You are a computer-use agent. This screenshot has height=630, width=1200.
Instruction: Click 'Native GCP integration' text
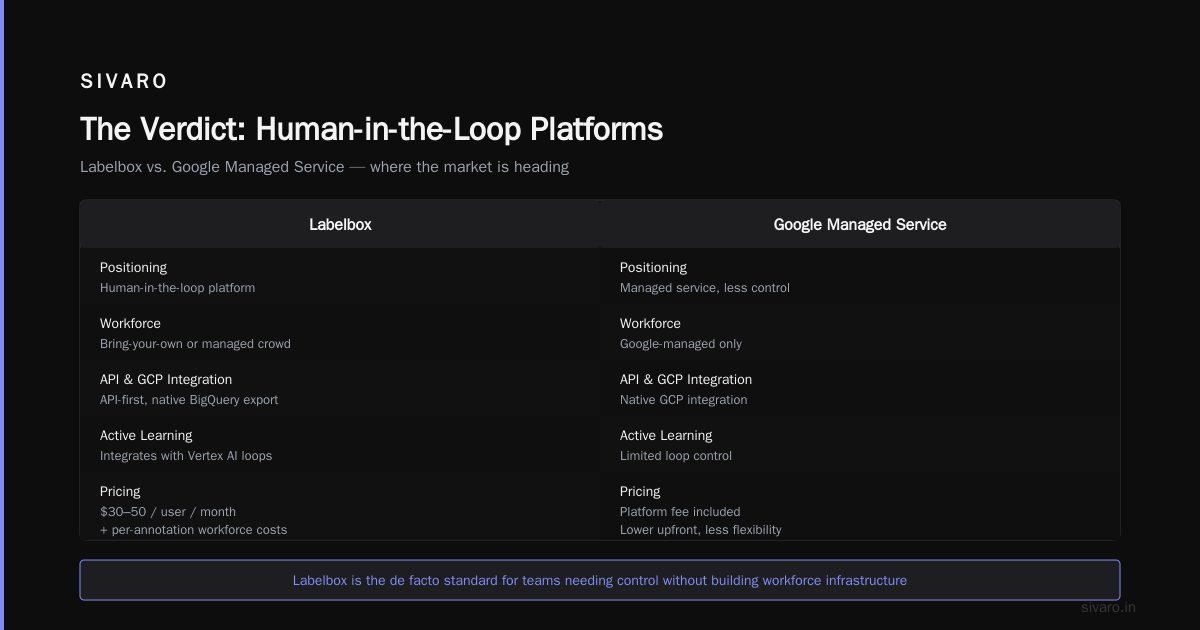coord(683,400)
